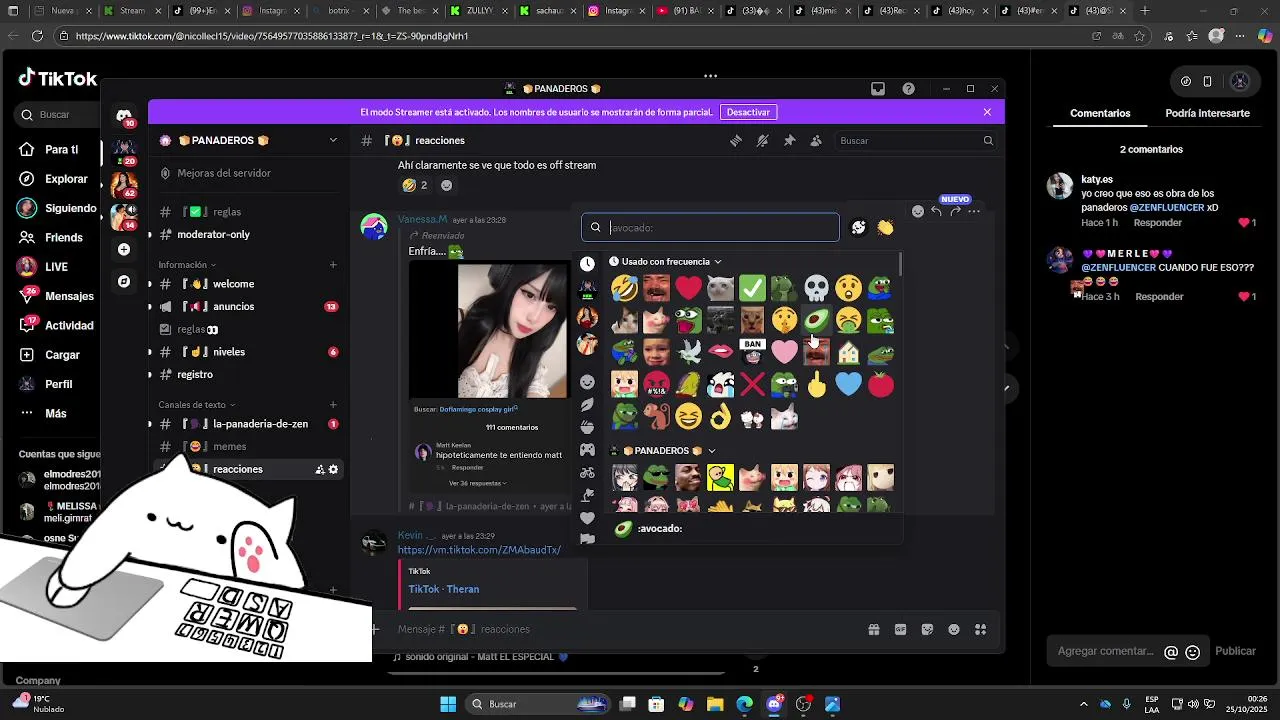This screenshot has height=720, width=1280.
Task: Like MERLE comment heart
Action: [1244, 297]
